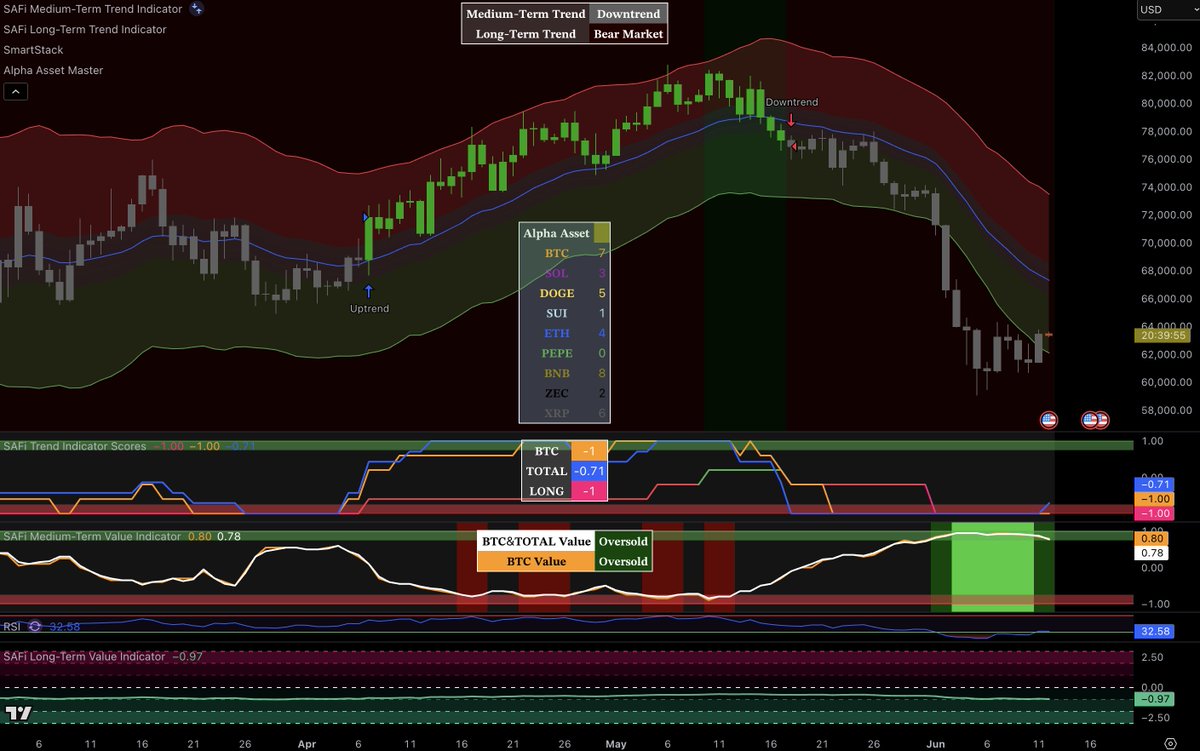Click the SUI row in the Alpha Asset table
The image size is (1200, 751).
pos(564,313)
